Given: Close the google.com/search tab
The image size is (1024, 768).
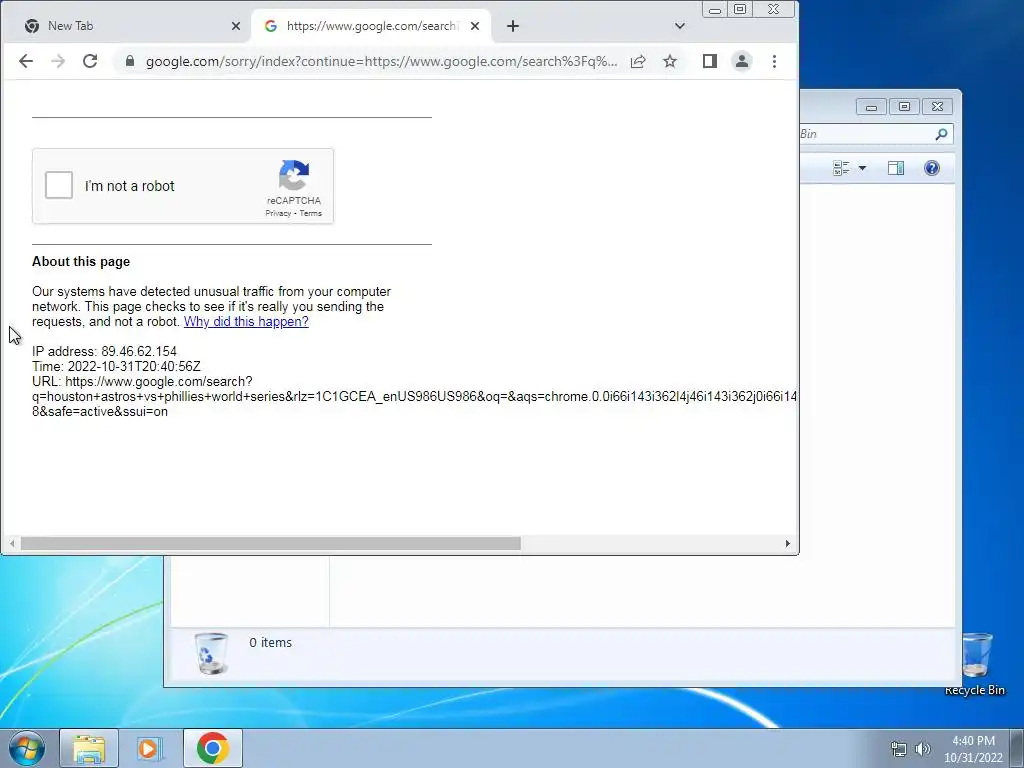Looking at the screenshot, I should [475, 26].
